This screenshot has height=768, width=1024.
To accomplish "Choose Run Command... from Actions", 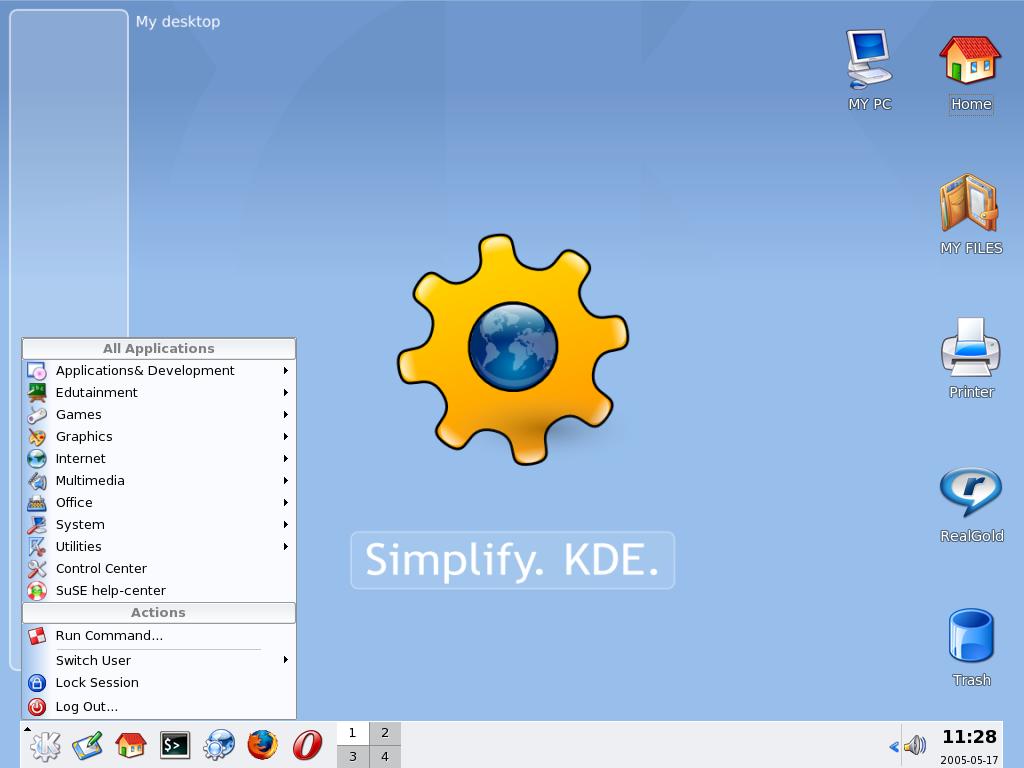I will tap(159, 635).
